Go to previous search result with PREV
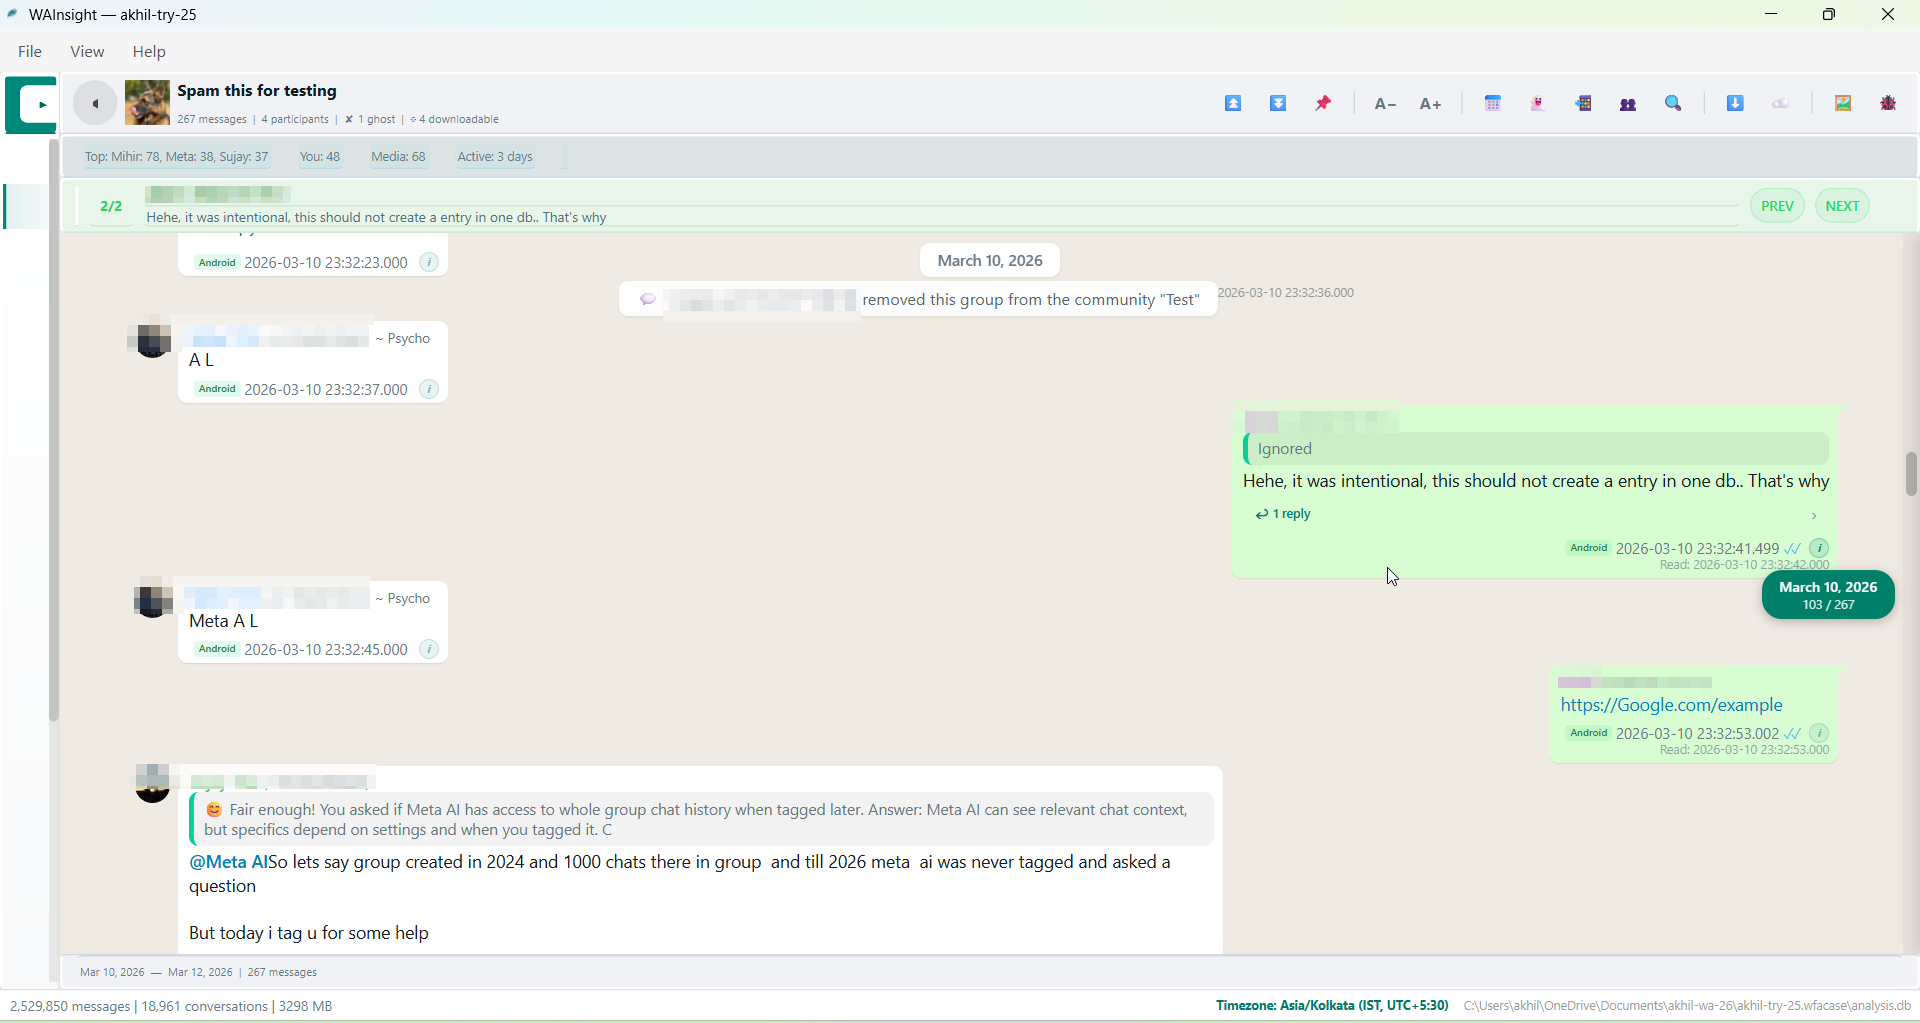Screen dimensions: 1920x1023 [1777, 206]
